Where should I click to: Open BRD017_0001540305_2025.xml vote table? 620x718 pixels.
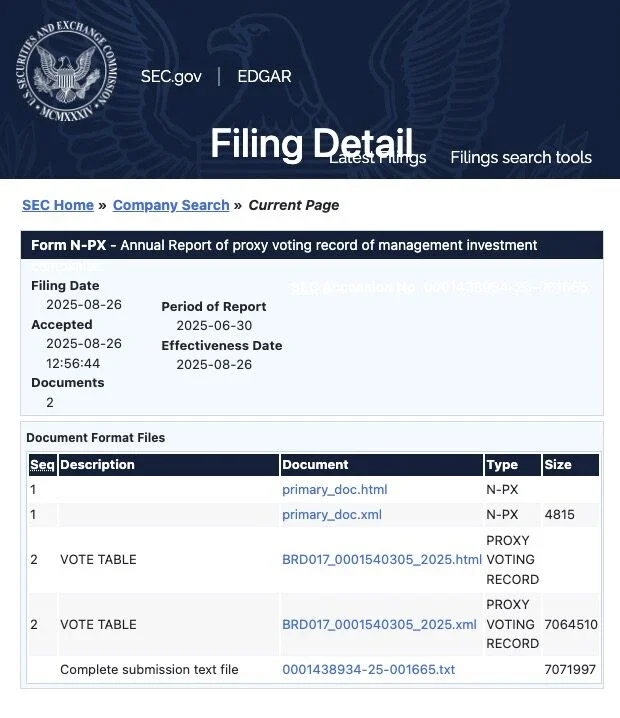379,624
